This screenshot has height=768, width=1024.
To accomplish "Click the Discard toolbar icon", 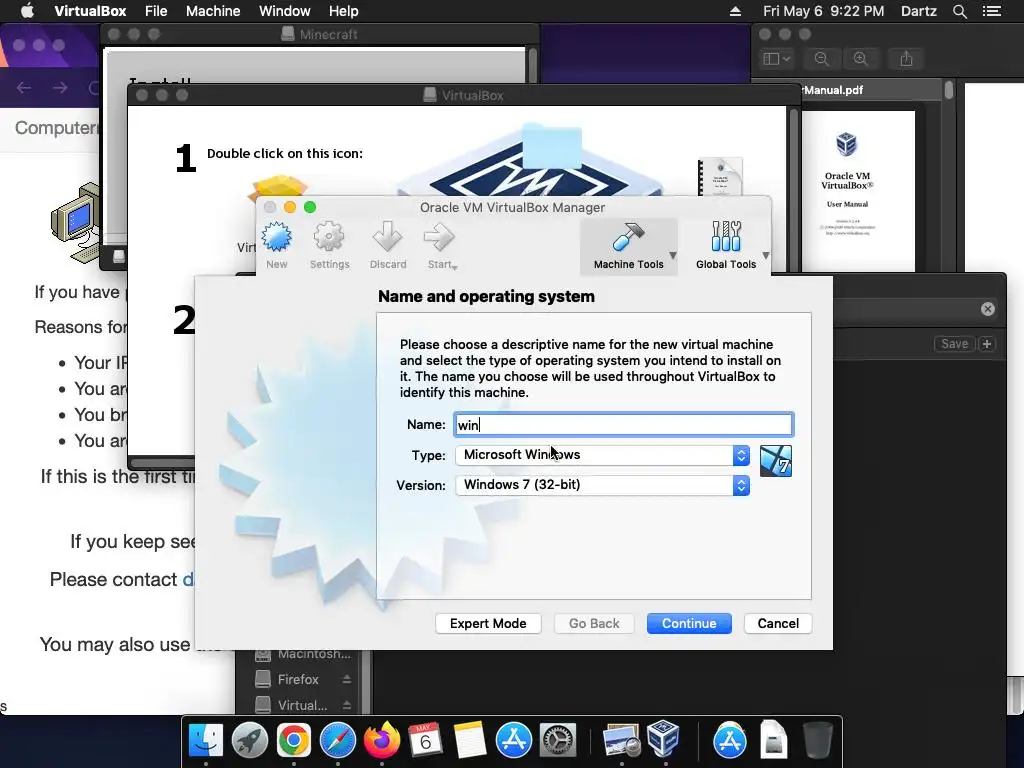I will (x=388, y=245).
